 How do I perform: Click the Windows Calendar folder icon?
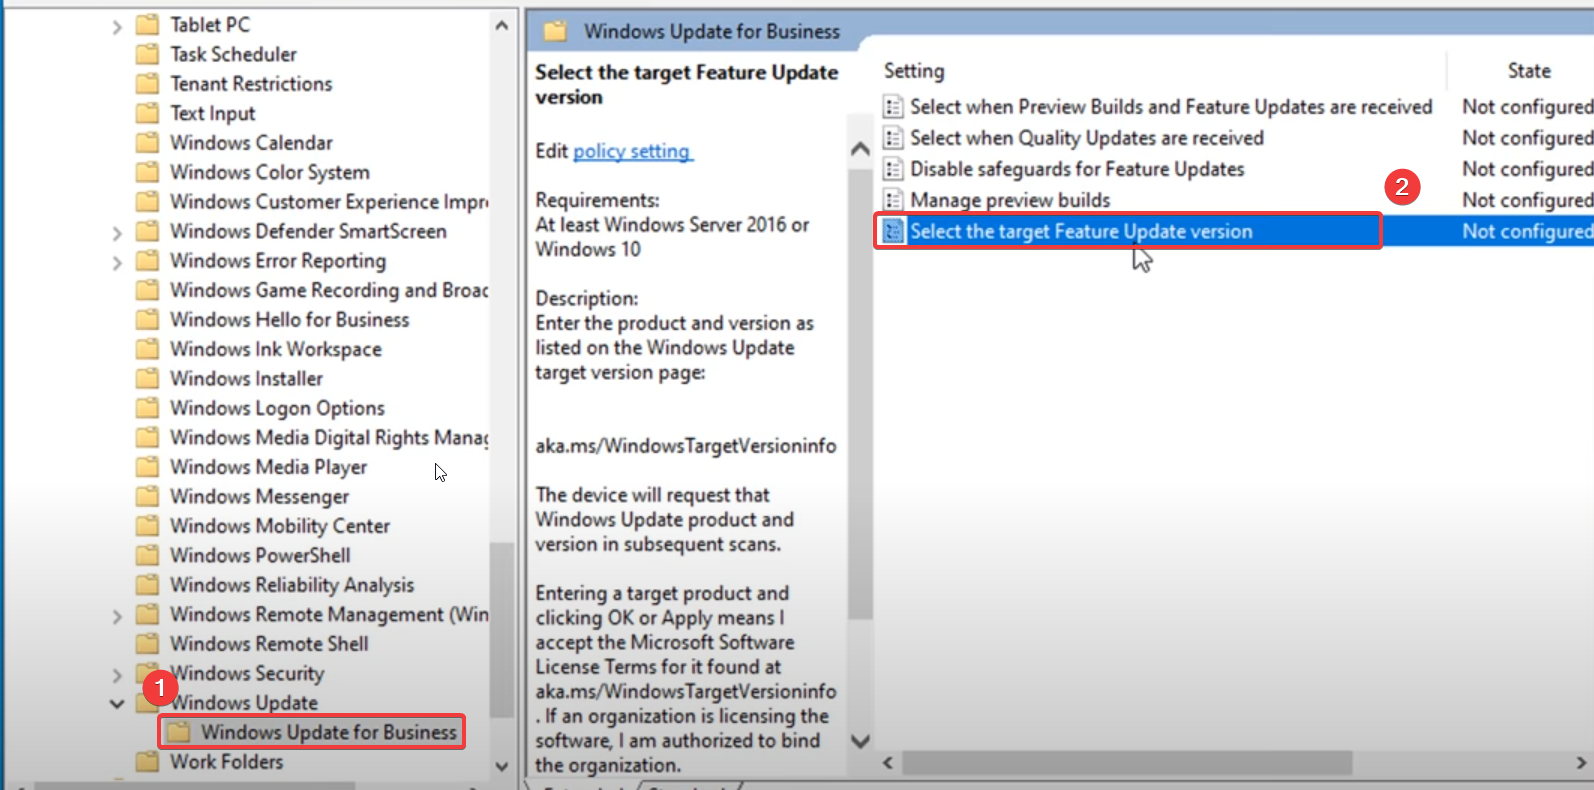tap(147, 142)
